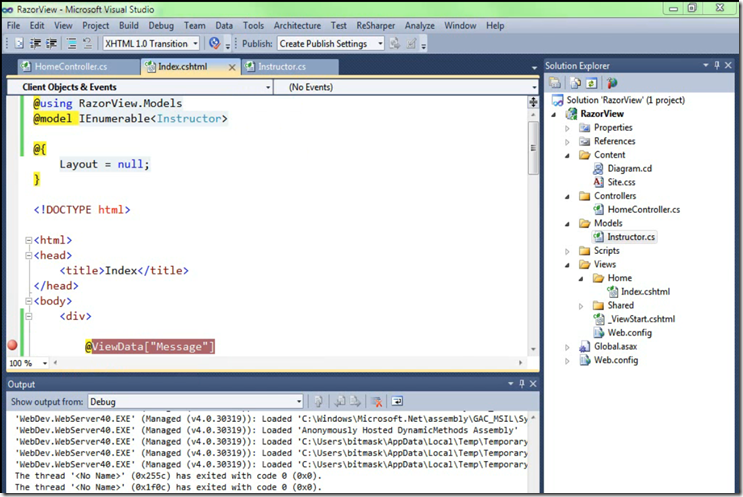743x497 pixels.
Task: Open the 100 % zoom dropdown
Action: (x=45, y=363)
